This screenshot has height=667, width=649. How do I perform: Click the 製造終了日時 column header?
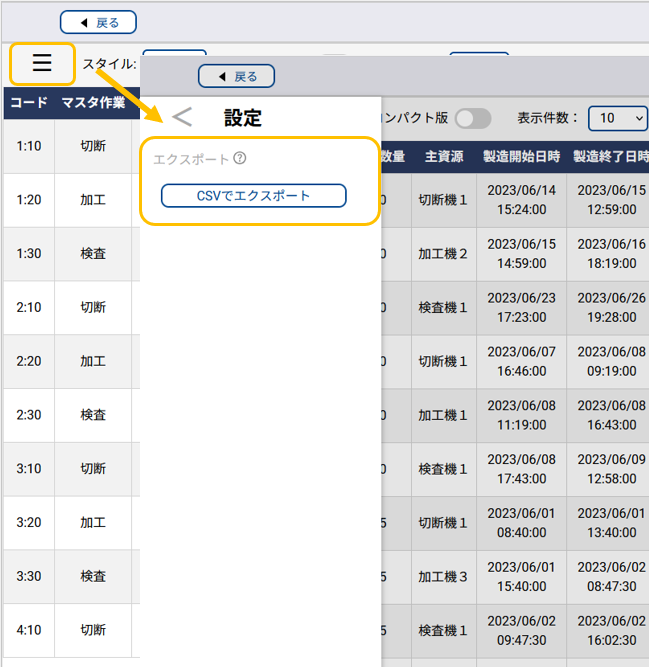[x=610, y=156]
